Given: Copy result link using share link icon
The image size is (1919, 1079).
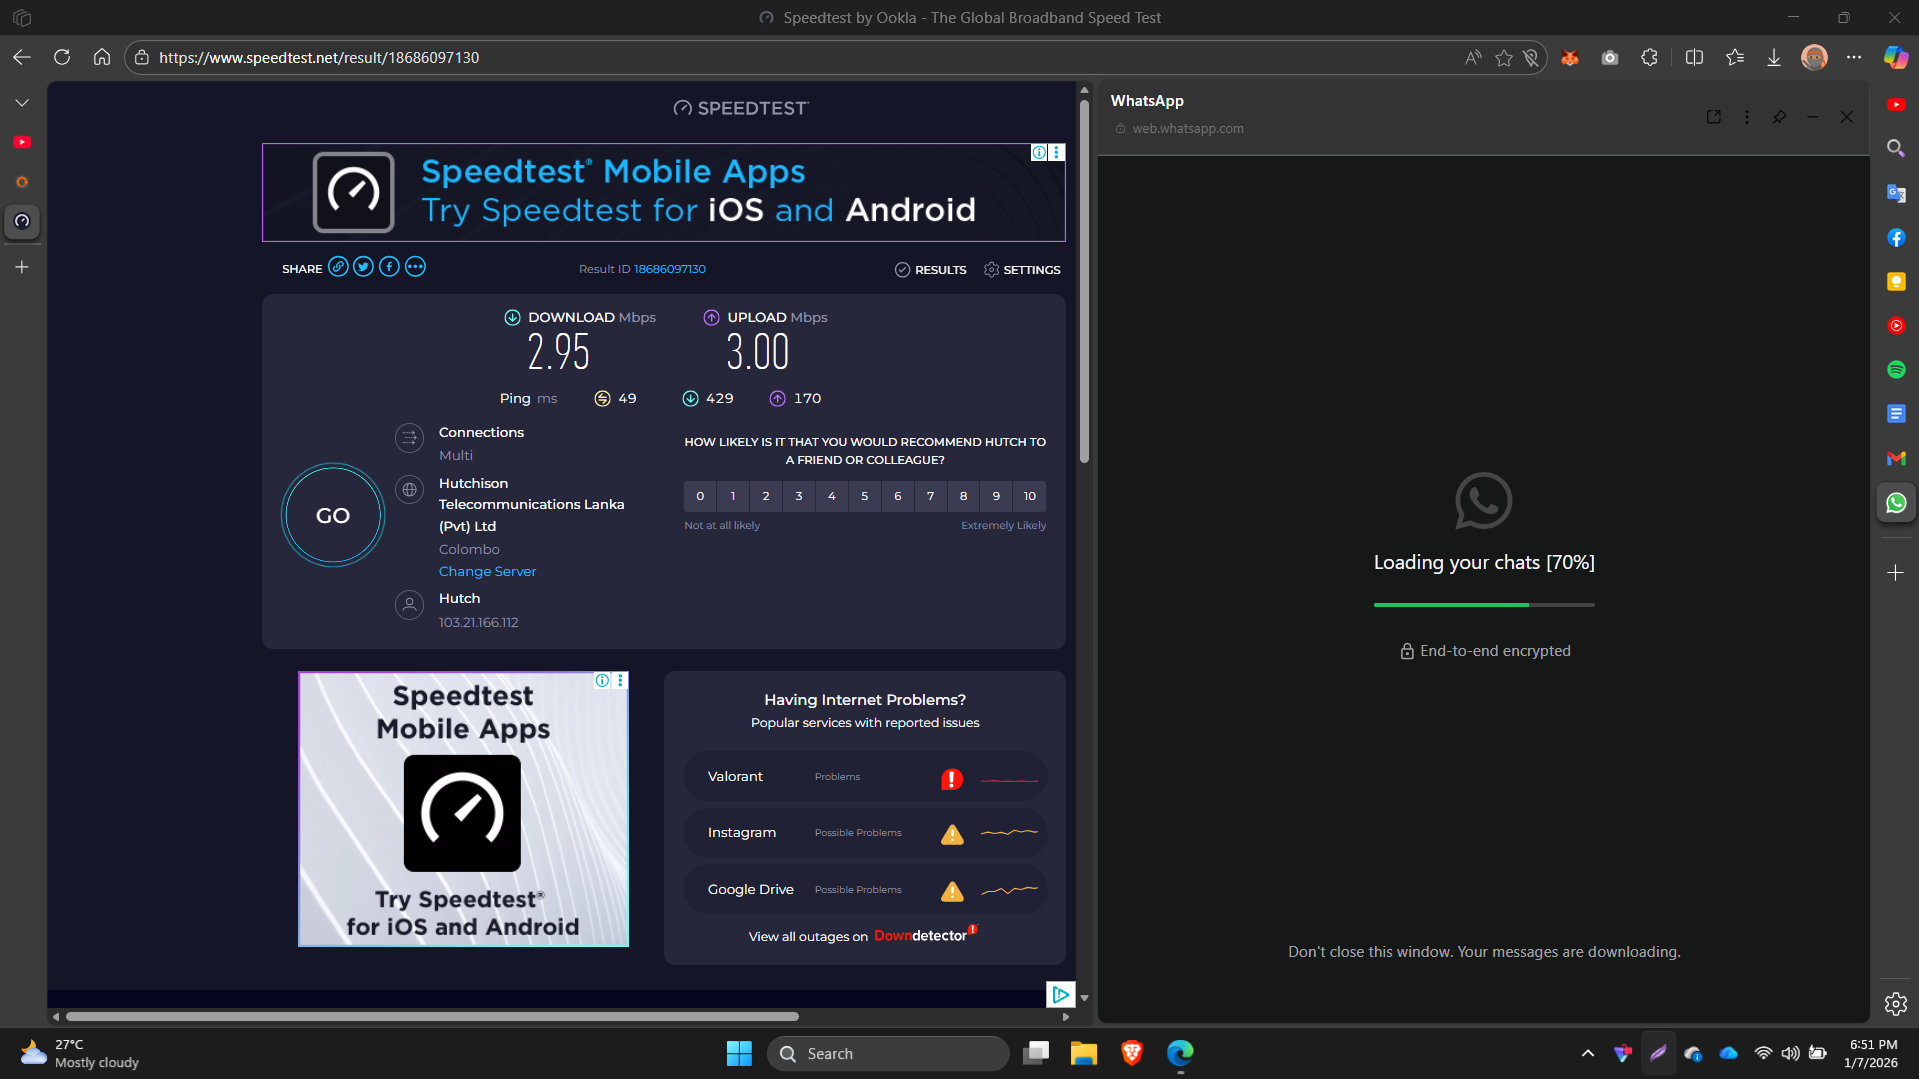Looking at the screenshot, I should [338, 267].
